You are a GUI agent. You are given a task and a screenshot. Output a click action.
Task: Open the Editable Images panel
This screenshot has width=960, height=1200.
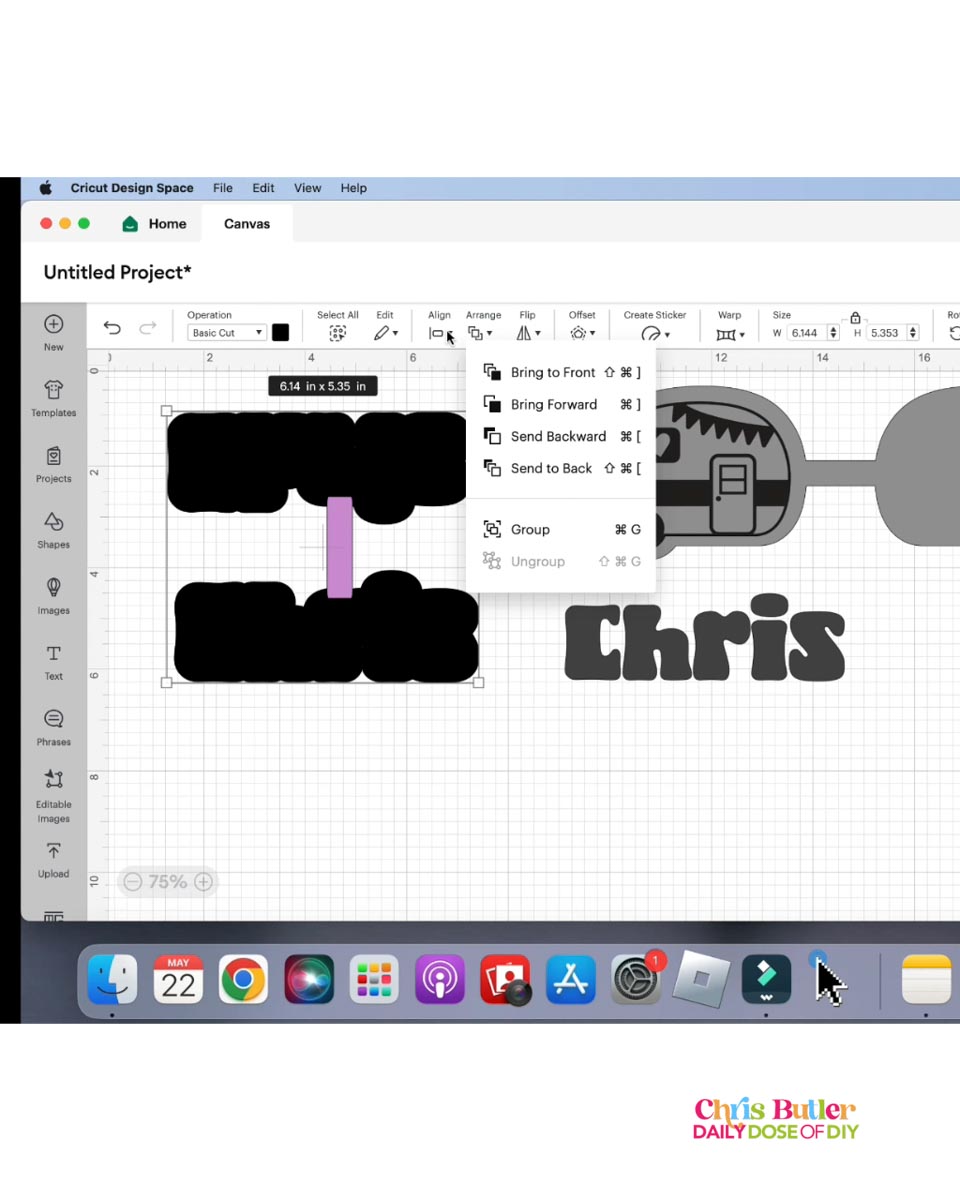[54, 796]
